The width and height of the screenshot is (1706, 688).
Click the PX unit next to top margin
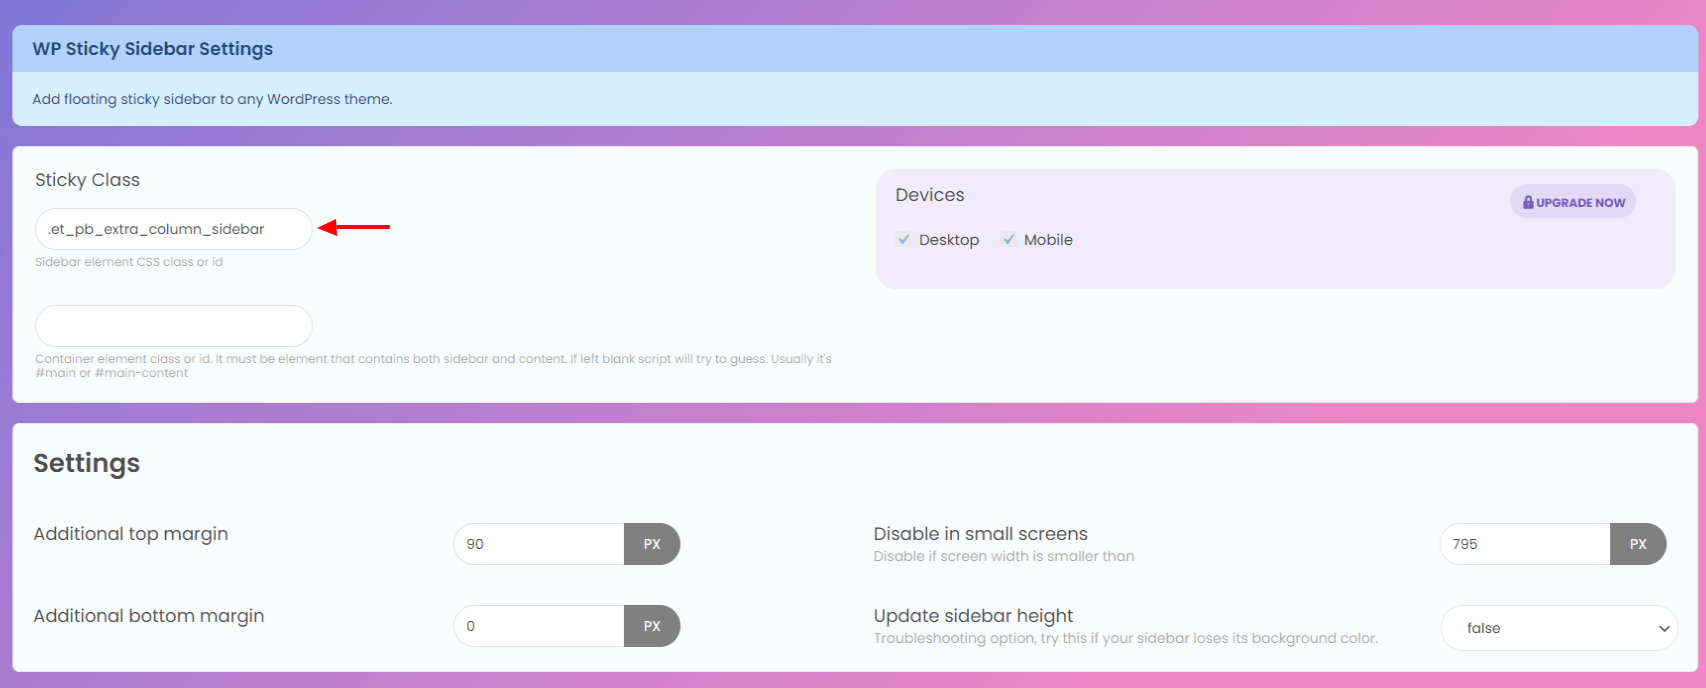[652, 544]
